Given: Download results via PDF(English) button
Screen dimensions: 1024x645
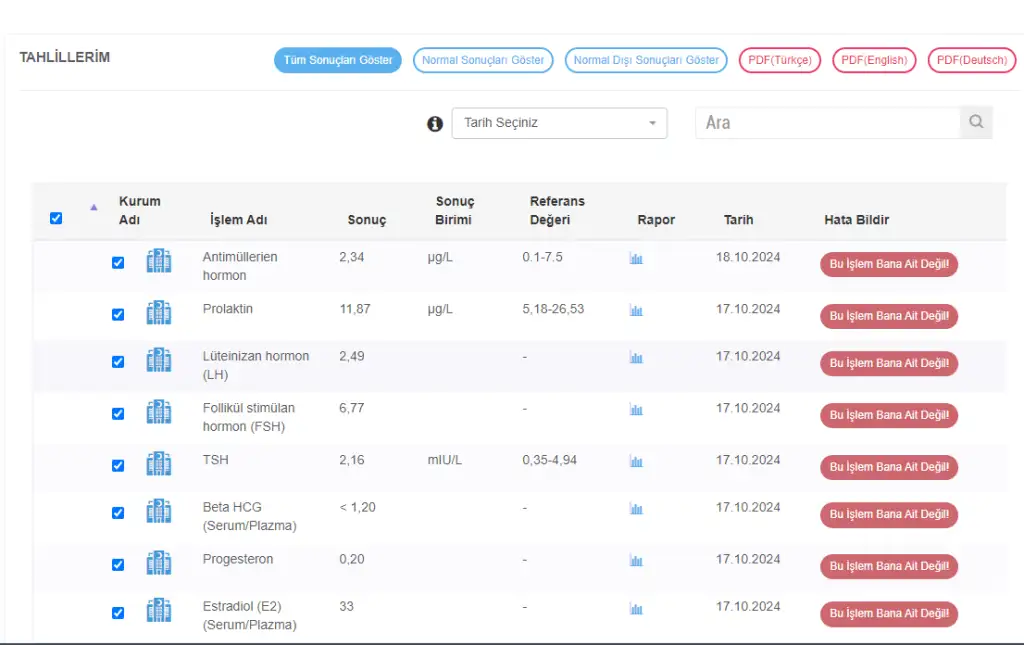Looking at the screenshot, I should pyautogui.click(x=874, y=60).
